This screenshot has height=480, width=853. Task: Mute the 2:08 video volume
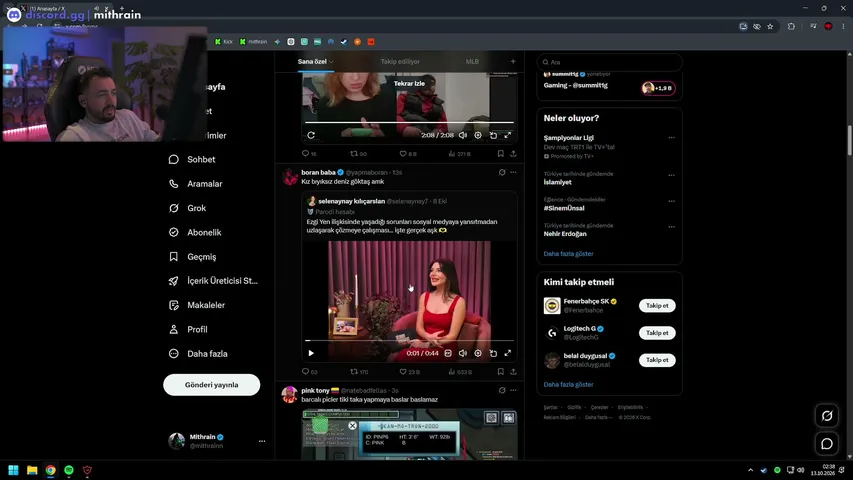pyautogui.click(x=462, y=135)
